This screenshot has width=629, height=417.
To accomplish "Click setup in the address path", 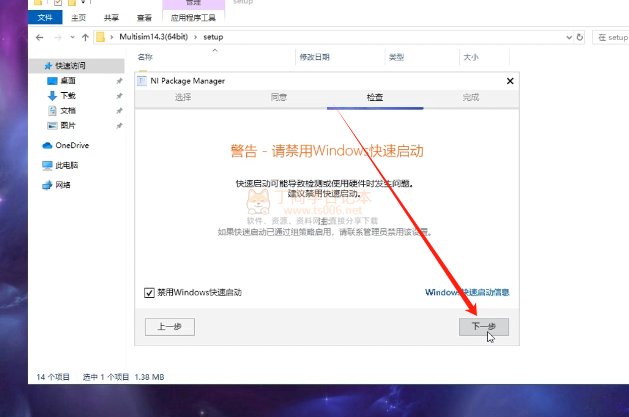I will 213,37.
